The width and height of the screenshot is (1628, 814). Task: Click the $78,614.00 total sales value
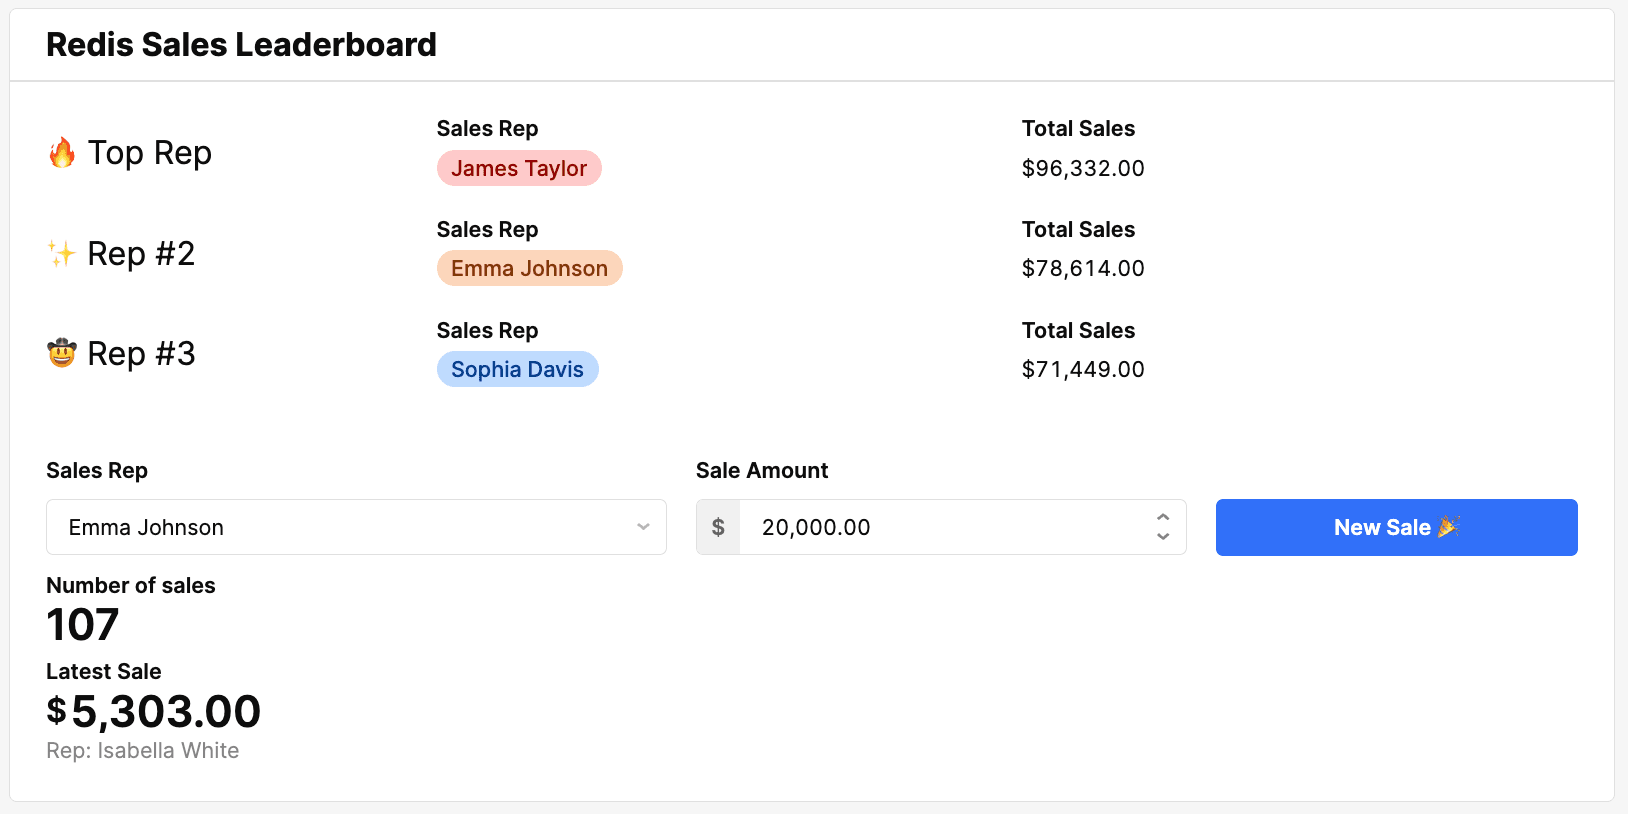1083,268
